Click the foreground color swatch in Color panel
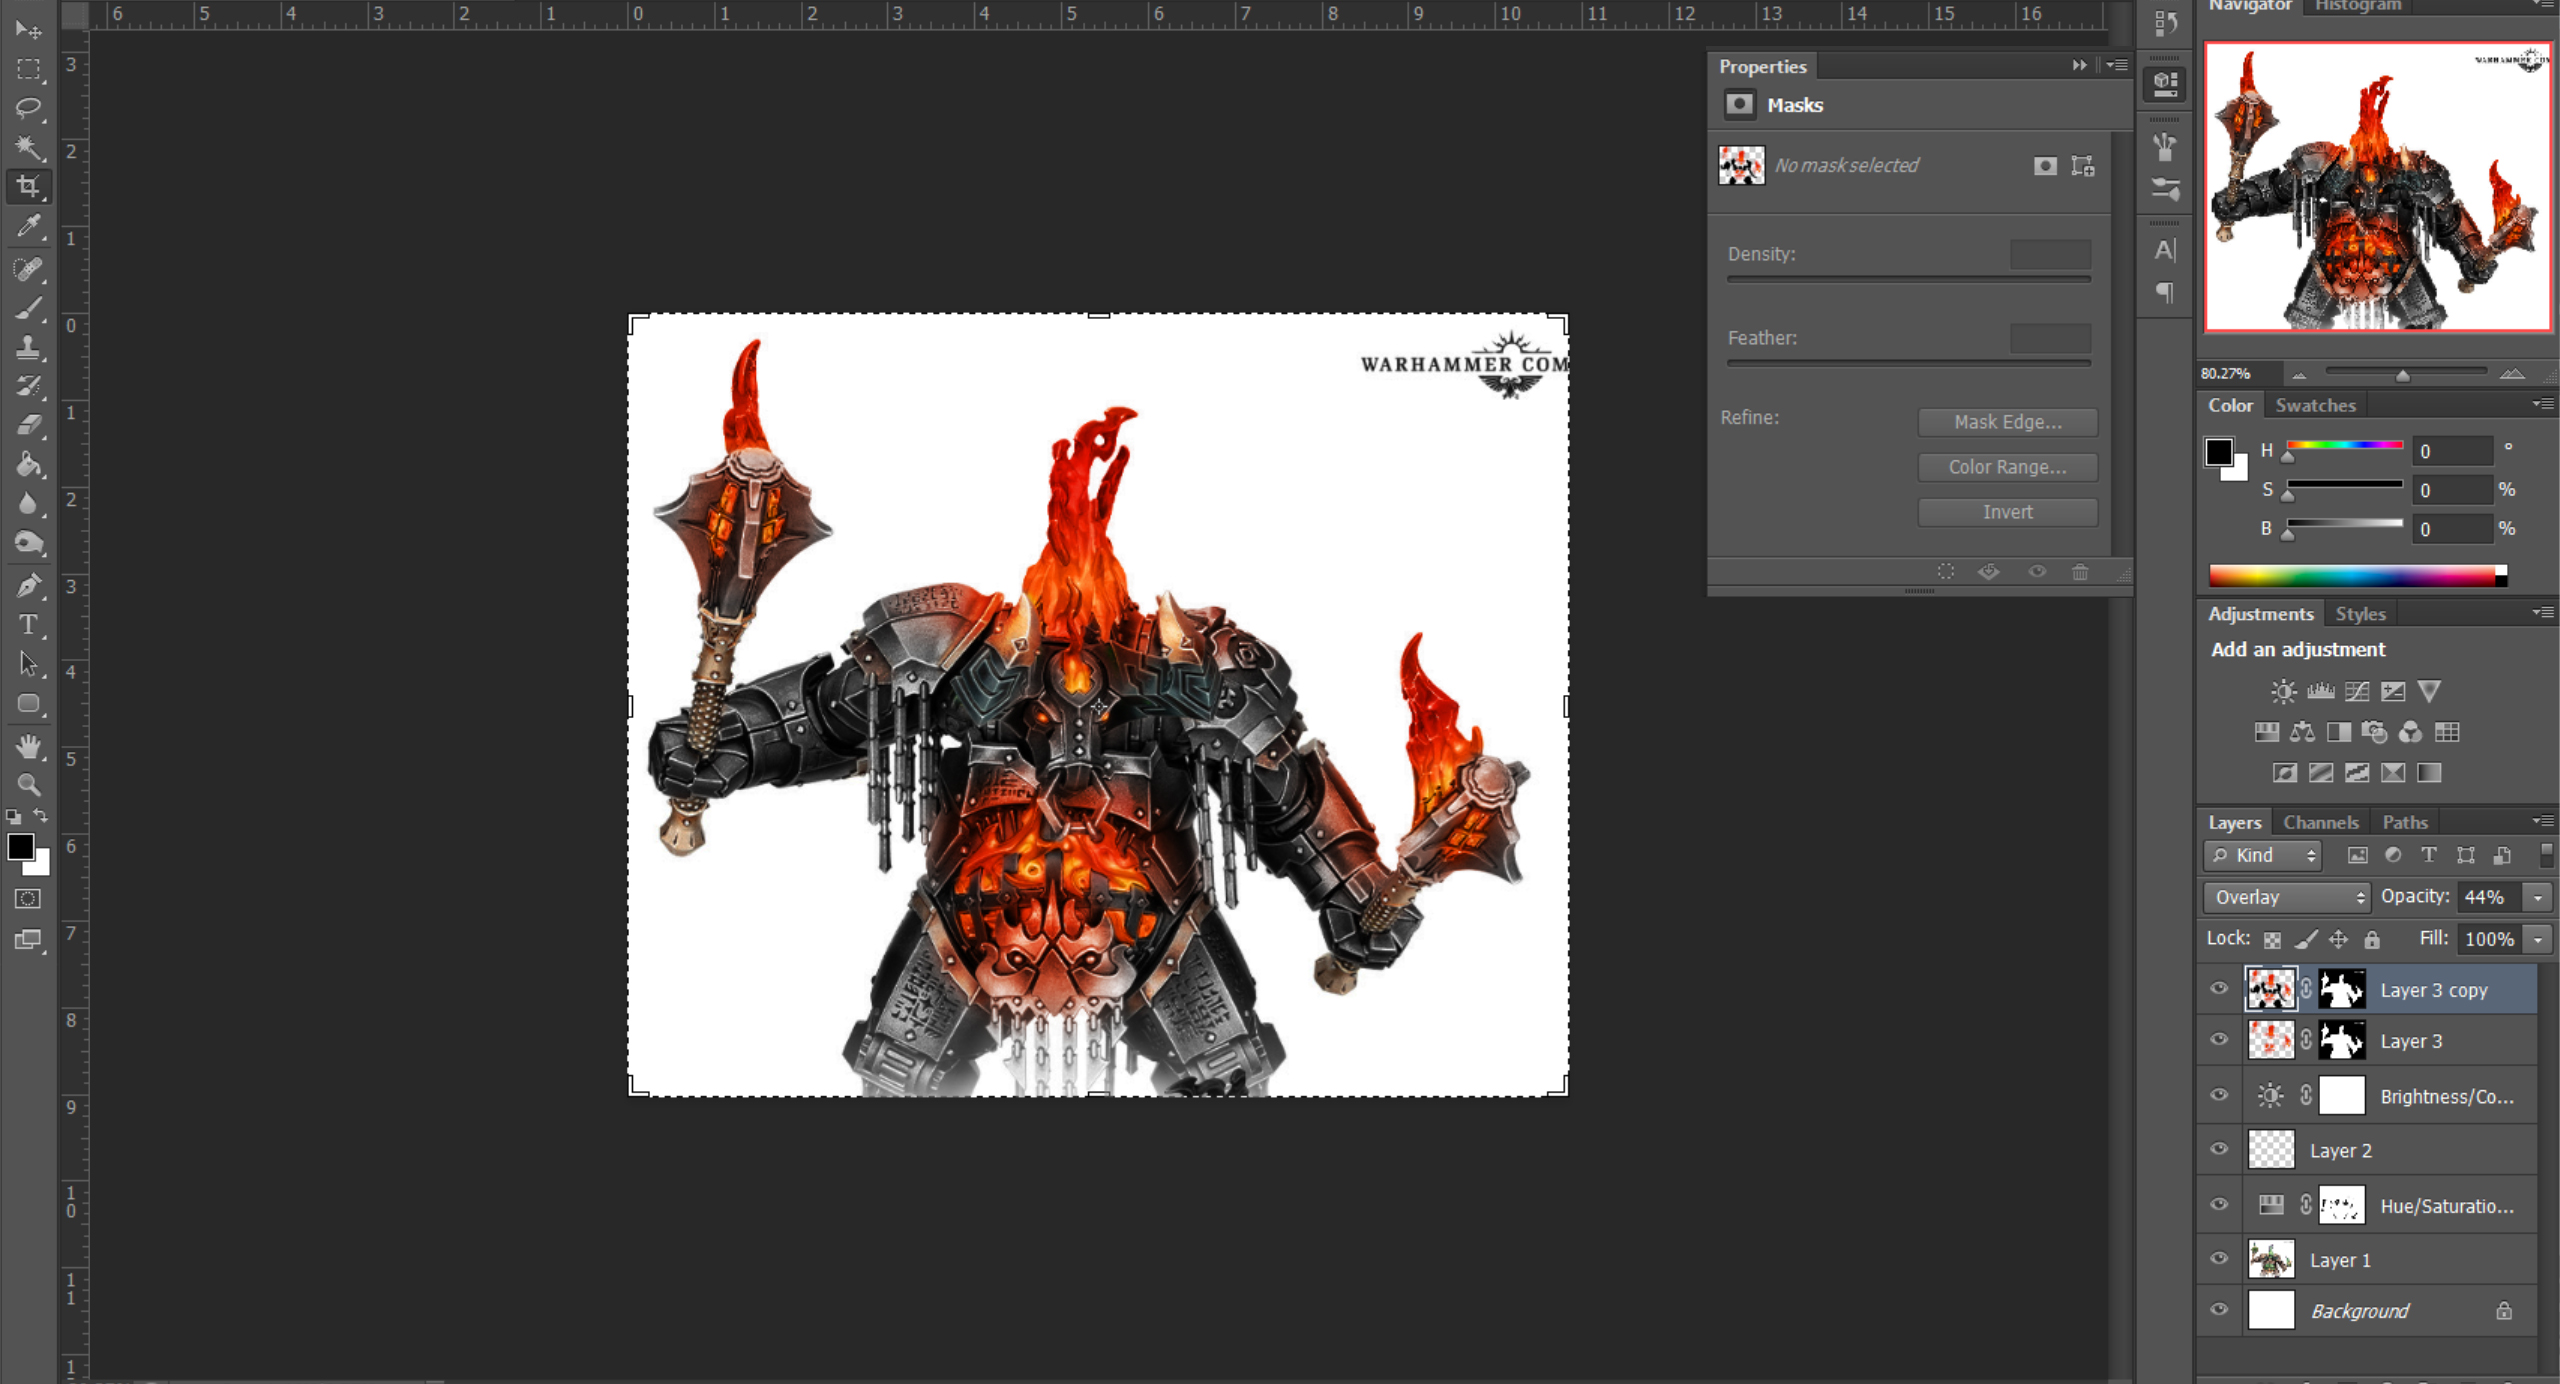Viewport: 2560px width, 1384px height. click(2218, 453)
